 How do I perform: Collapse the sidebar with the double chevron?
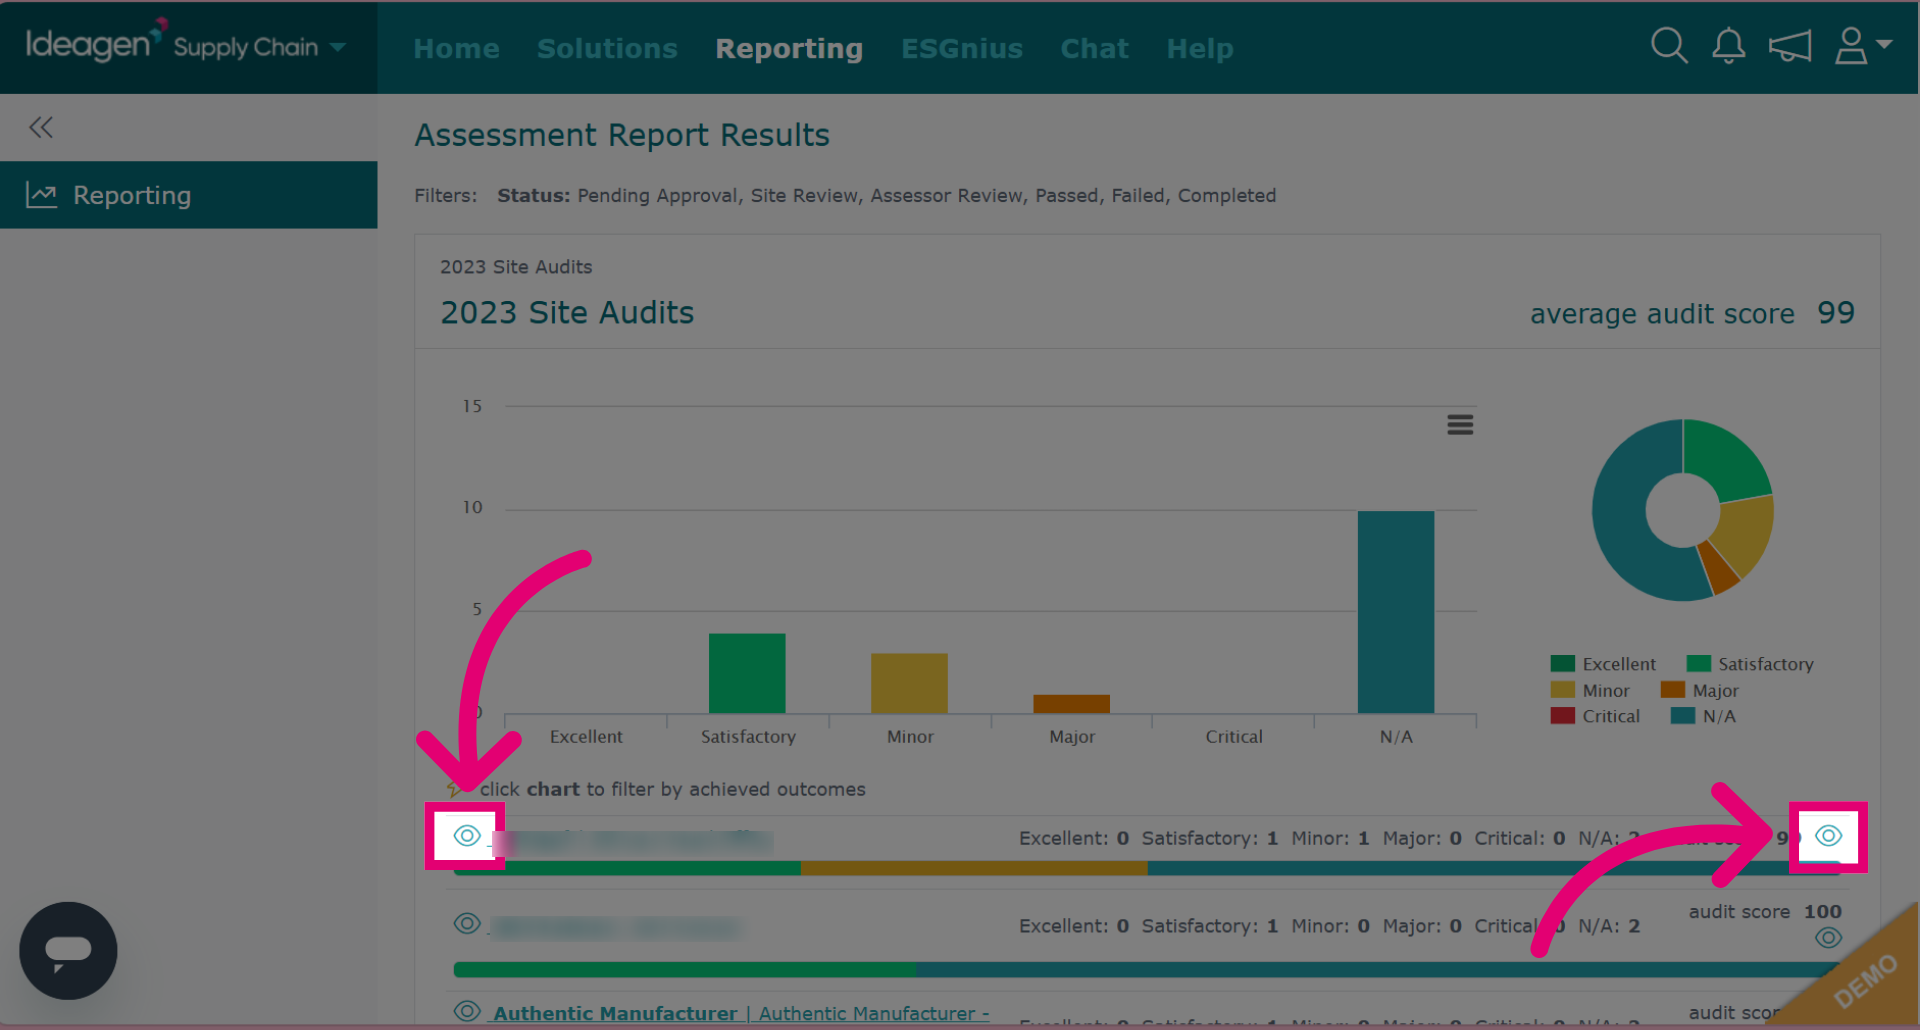[x=41, y=127]
